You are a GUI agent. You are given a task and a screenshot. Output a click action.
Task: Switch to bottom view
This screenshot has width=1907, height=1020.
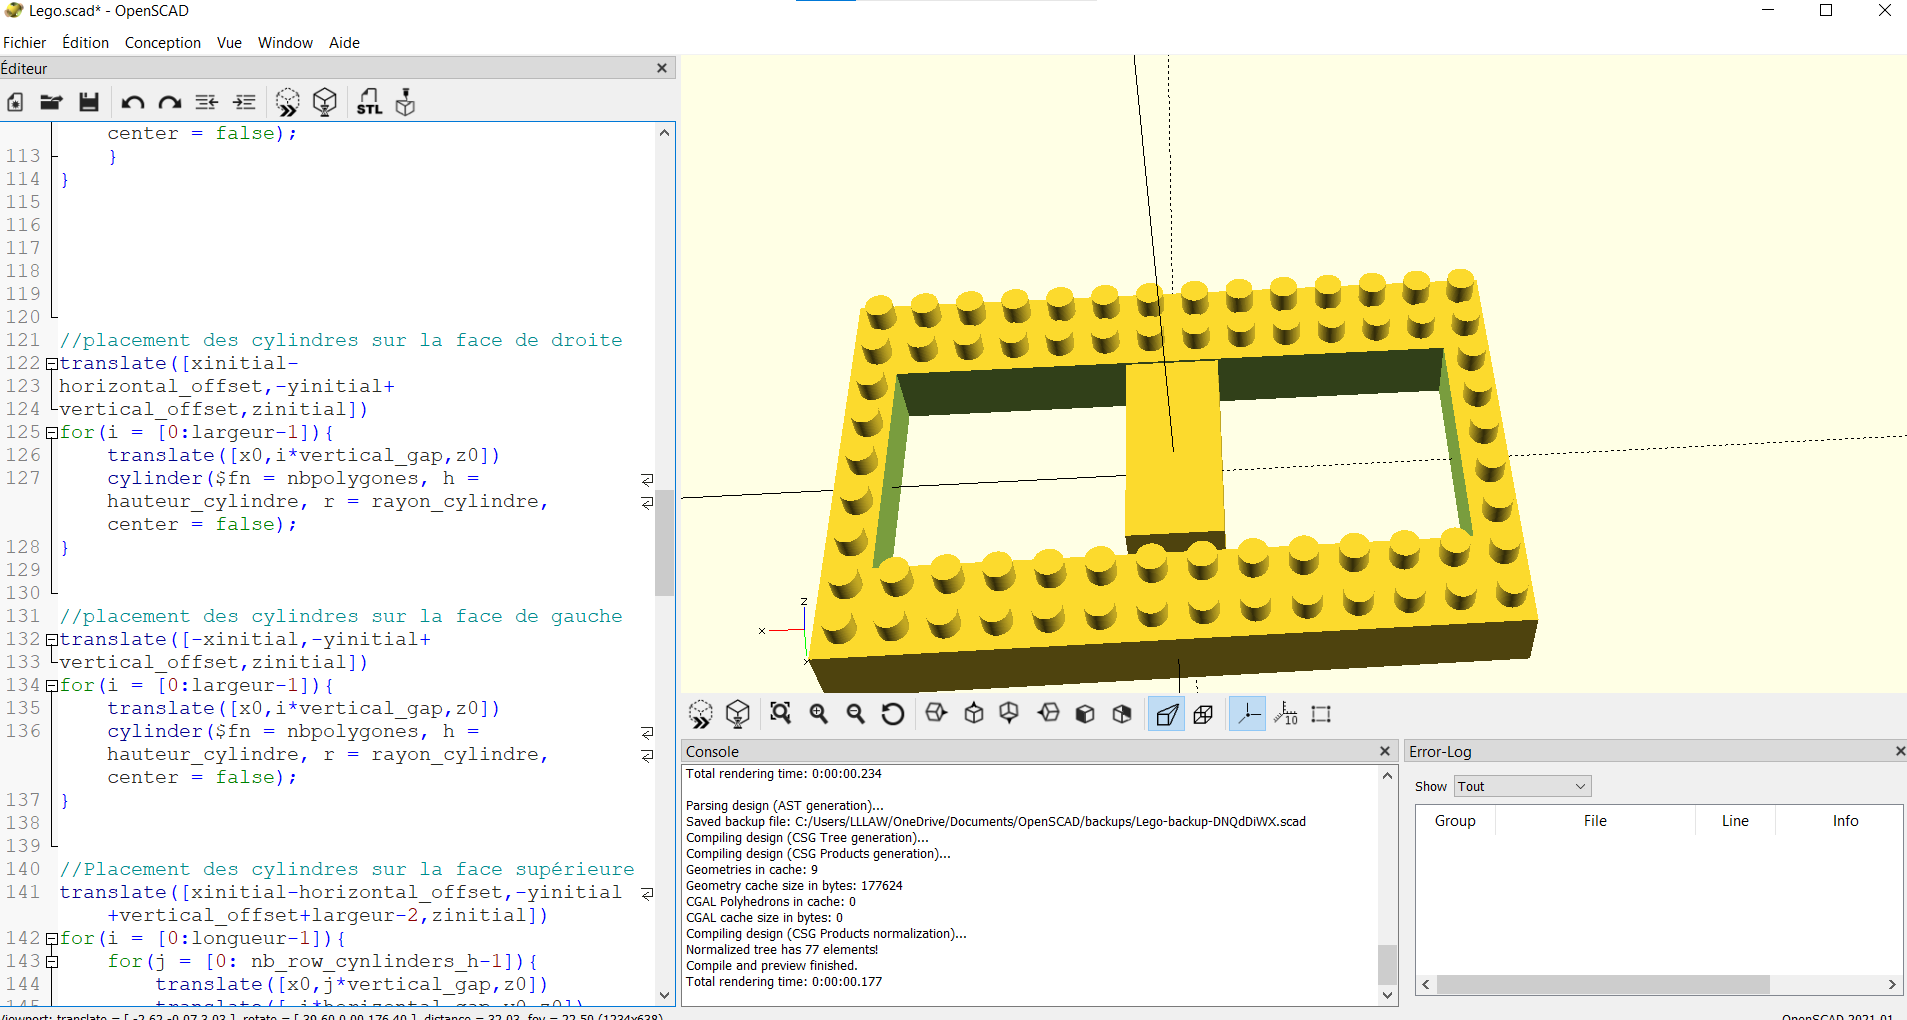[1010, 714]
